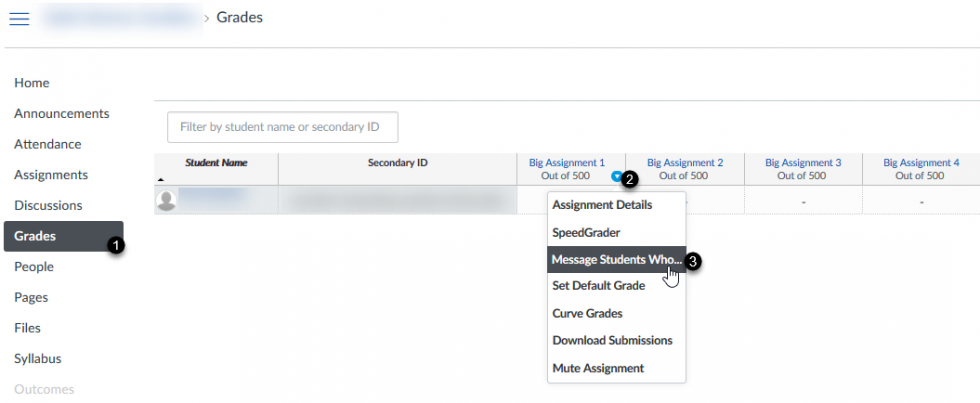Navigate to Assignments
This screenshot has height=403, width=980.
51,174
